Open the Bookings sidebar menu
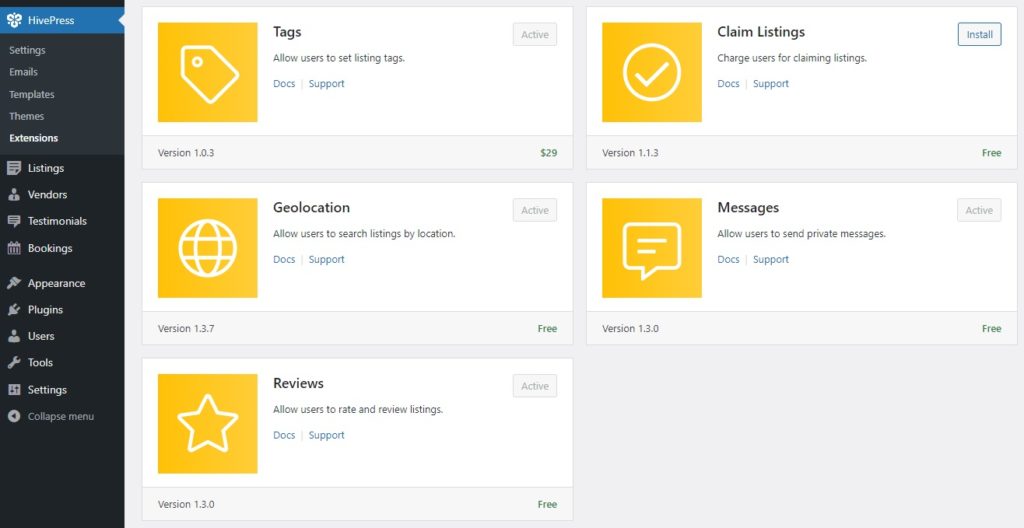The width and height of the screenshot is (1024, 528). click(x=50, y=248)
